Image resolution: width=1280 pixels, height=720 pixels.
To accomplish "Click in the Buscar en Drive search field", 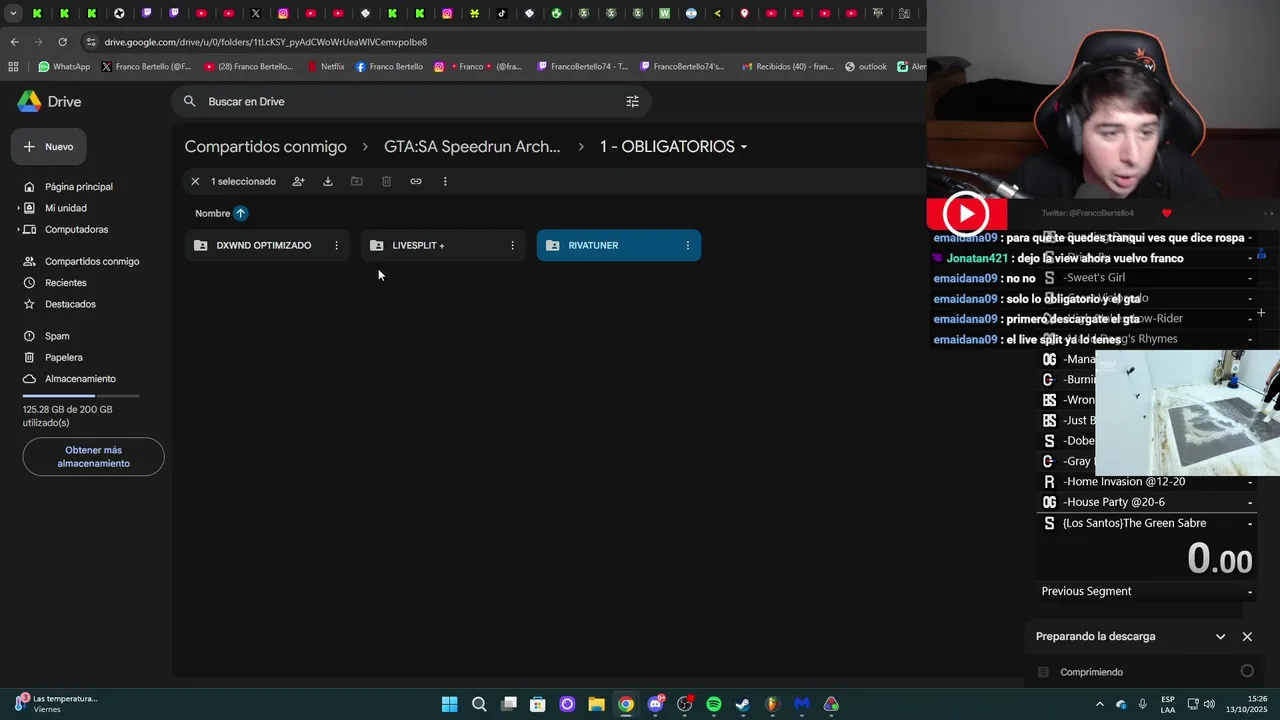I will click(410, 101).
